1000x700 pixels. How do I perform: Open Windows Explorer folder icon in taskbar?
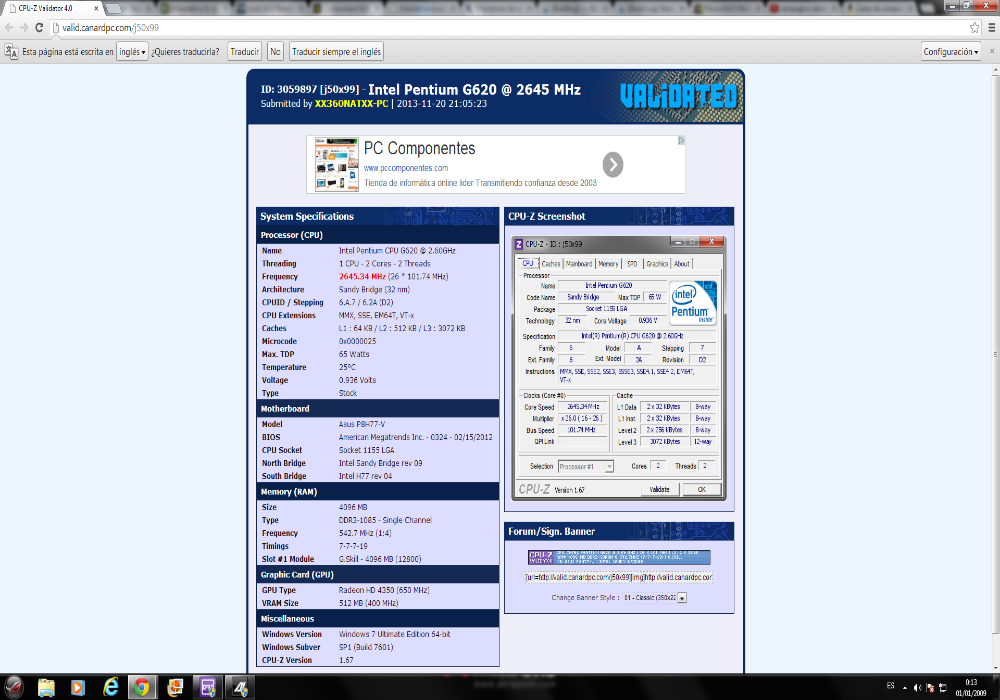click(47, 687)
